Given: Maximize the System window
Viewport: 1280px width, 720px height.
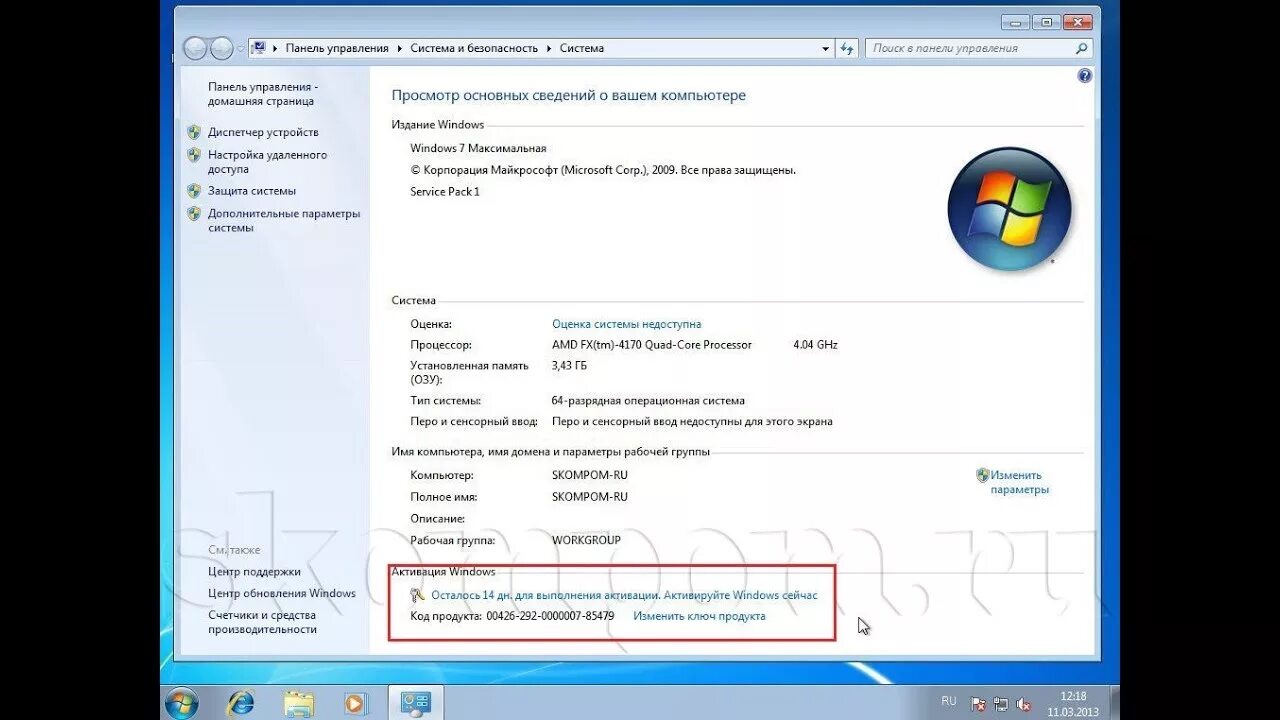Looking at the screenshot, I should pyautogui.click(x=1047, y=21).
